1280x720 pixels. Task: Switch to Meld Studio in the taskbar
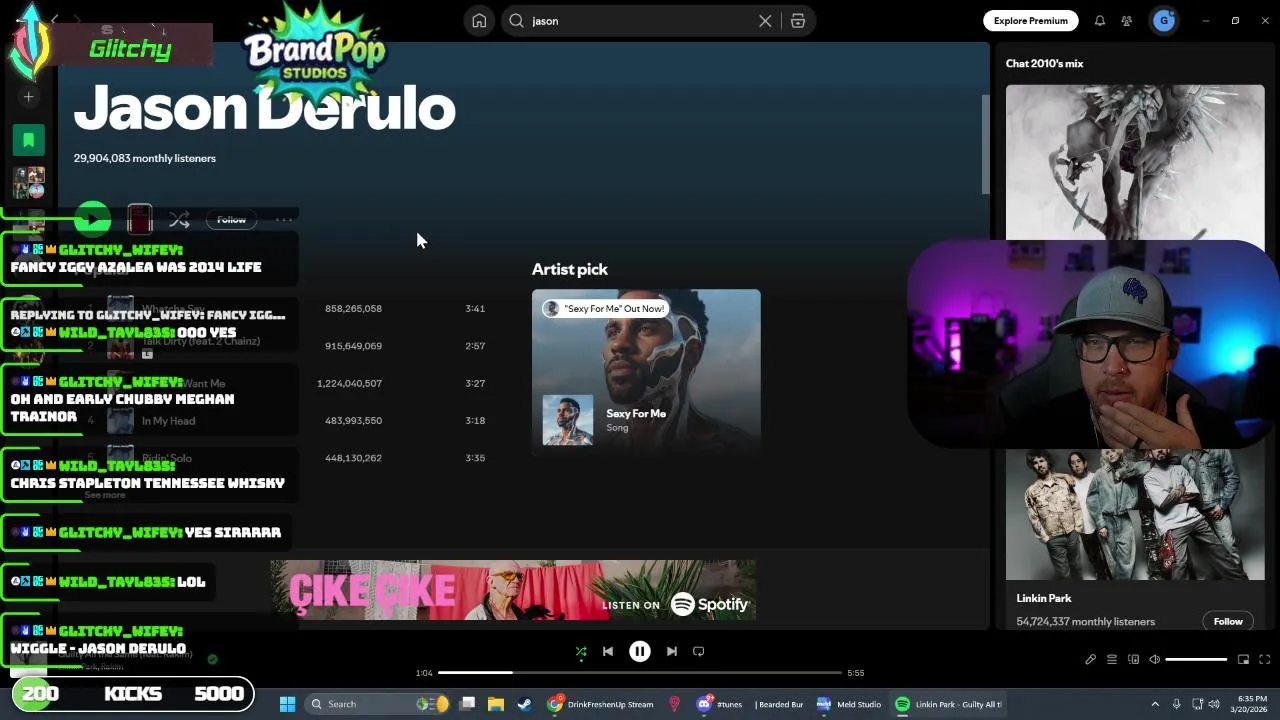tap(849, 704)
